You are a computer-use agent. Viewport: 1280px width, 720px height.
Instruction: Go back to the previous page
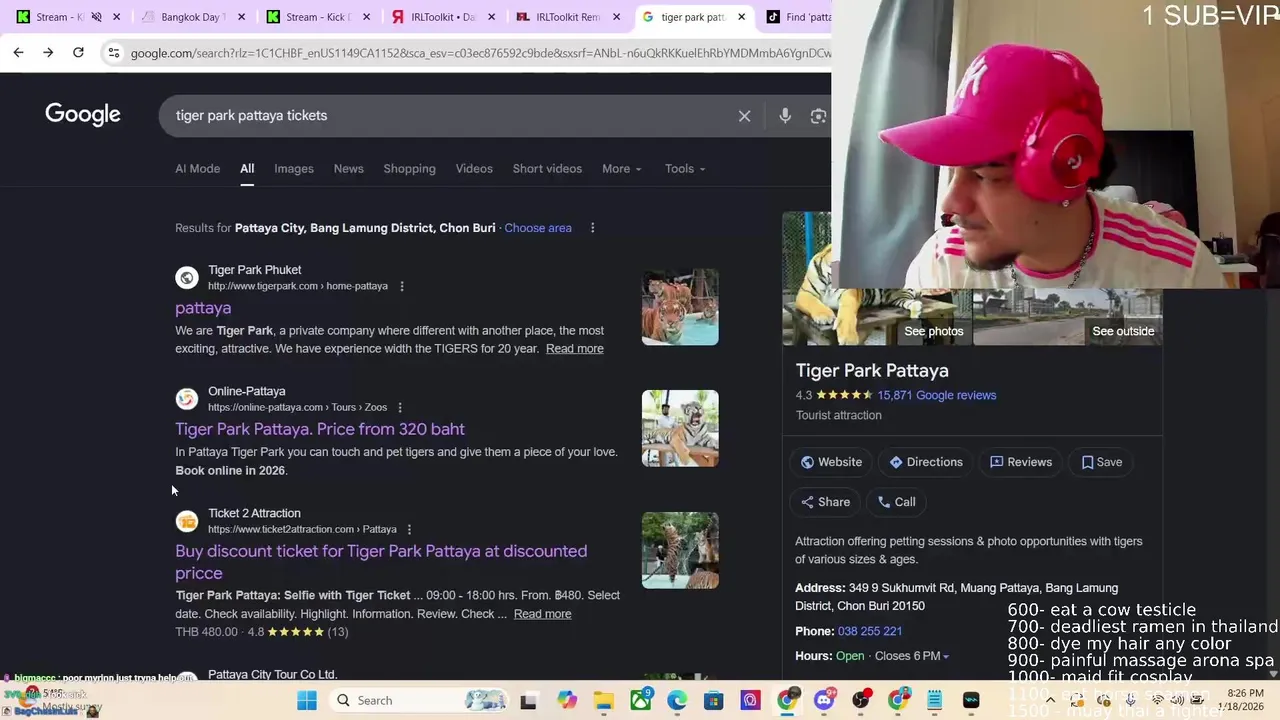(18, 52)
